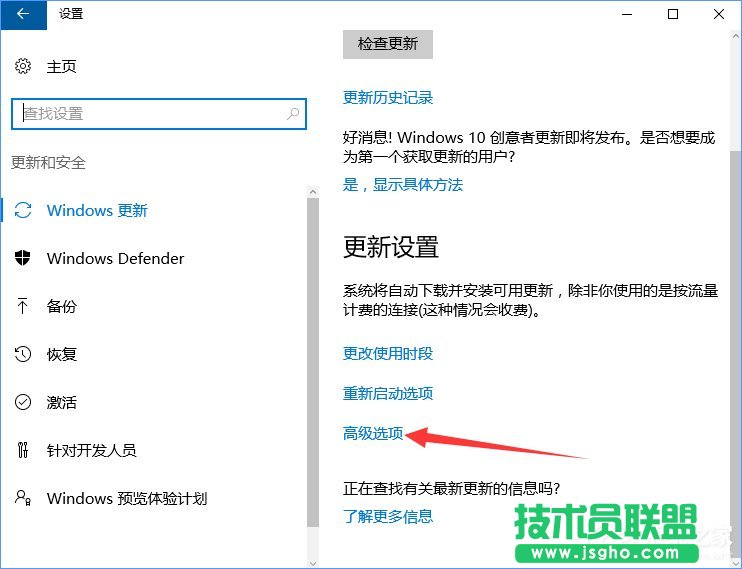Open 恢复 settings page

[62, 354]
